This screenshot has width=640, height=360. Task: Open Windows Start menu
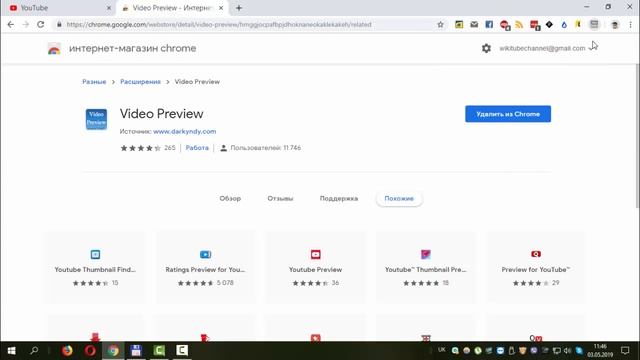point(11,350)
